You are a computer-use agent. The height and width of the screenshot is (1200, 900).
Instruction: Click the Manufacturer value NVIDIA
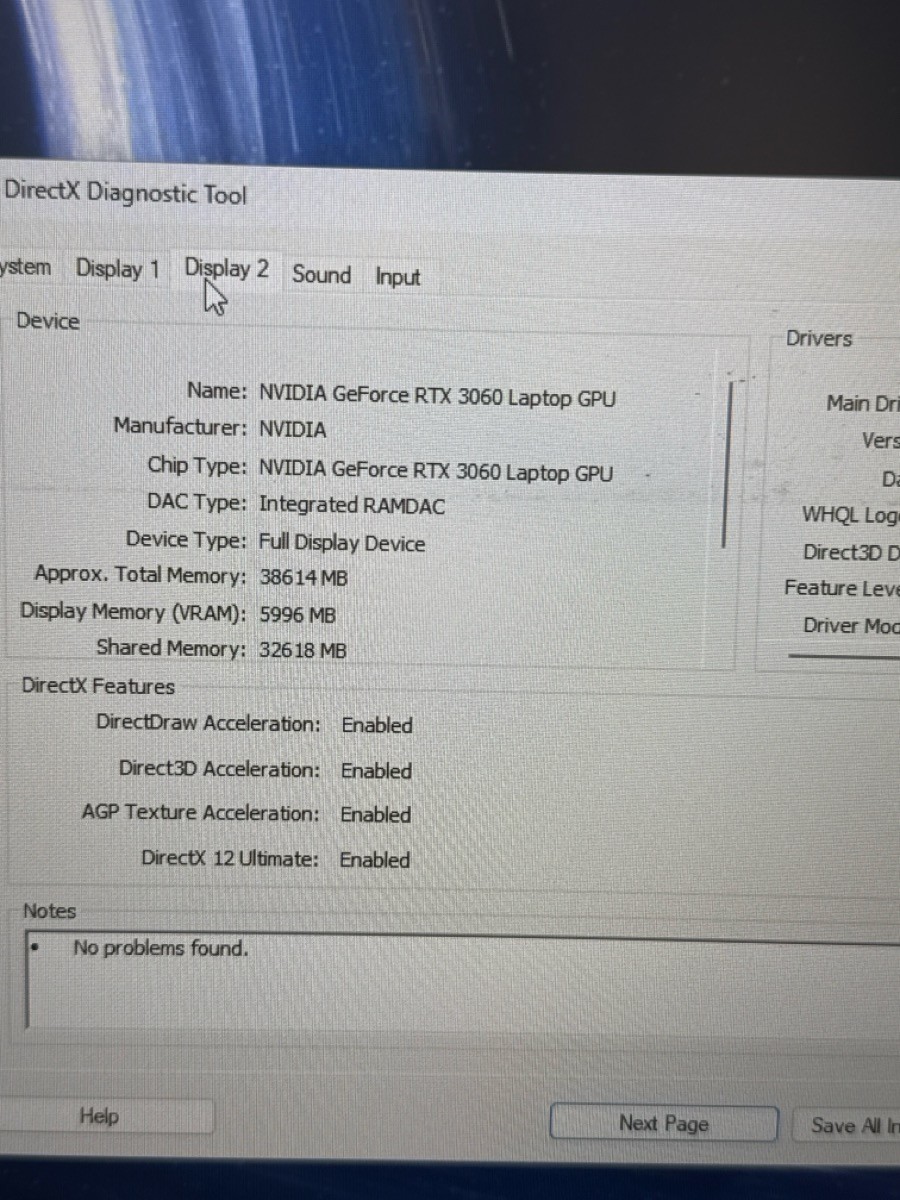coord(292,430)
